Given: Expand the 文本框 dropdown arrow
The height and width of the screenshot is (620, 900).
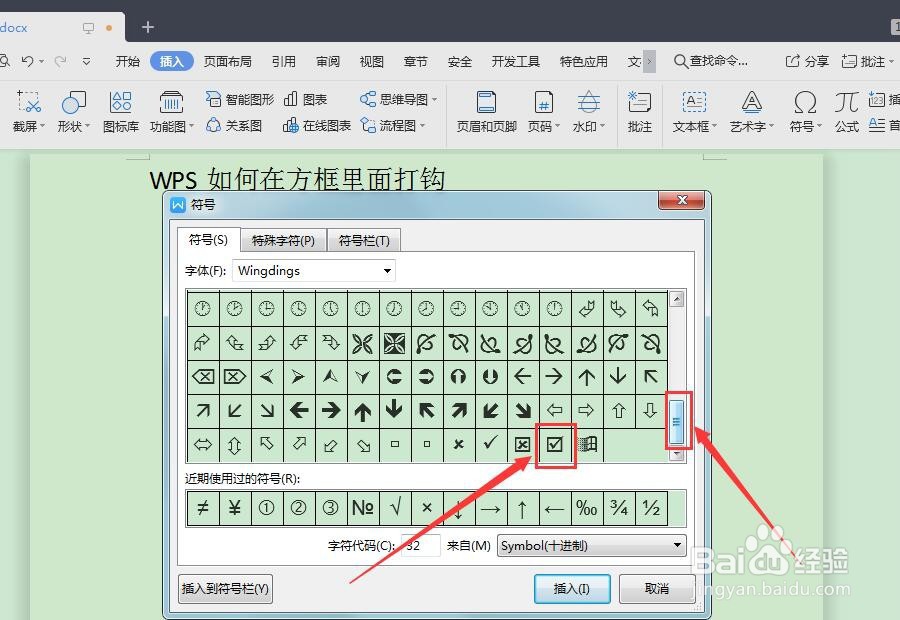Looking at the screenshot, I should click(x=714, y=126).
